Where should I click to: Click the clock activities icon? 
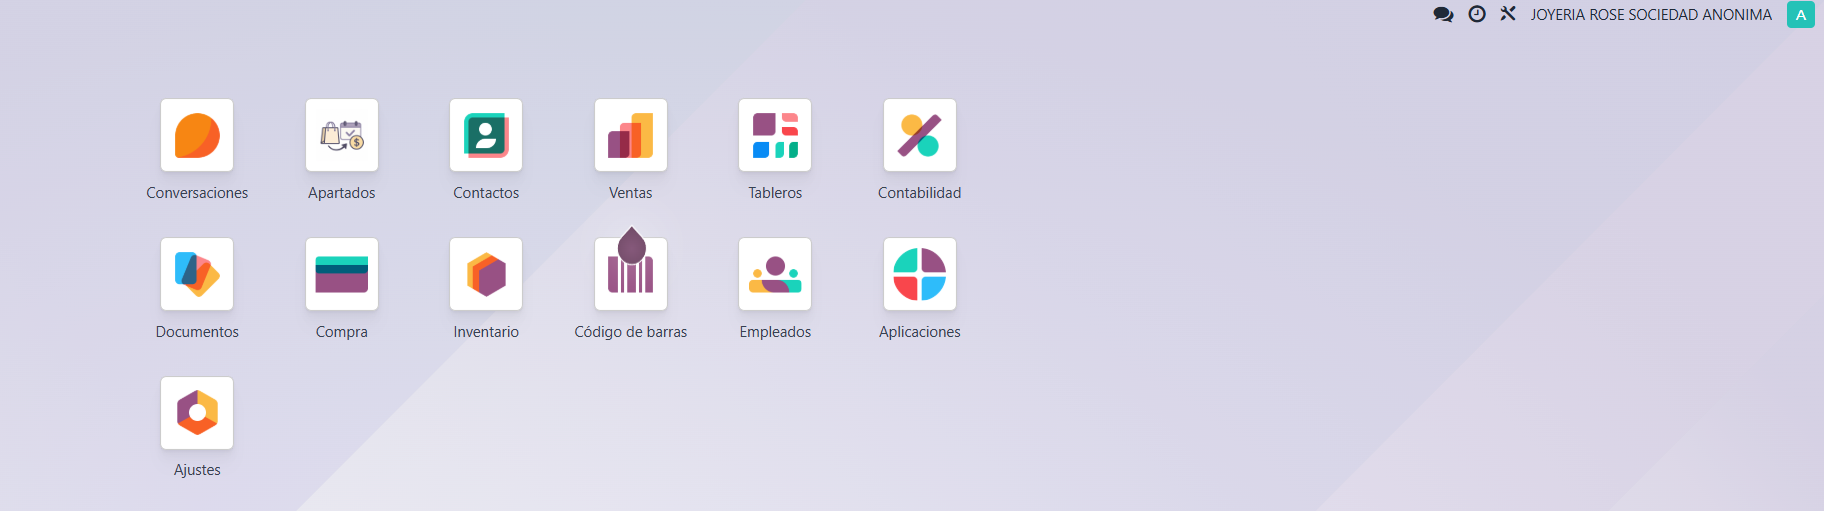[1477, 14]
